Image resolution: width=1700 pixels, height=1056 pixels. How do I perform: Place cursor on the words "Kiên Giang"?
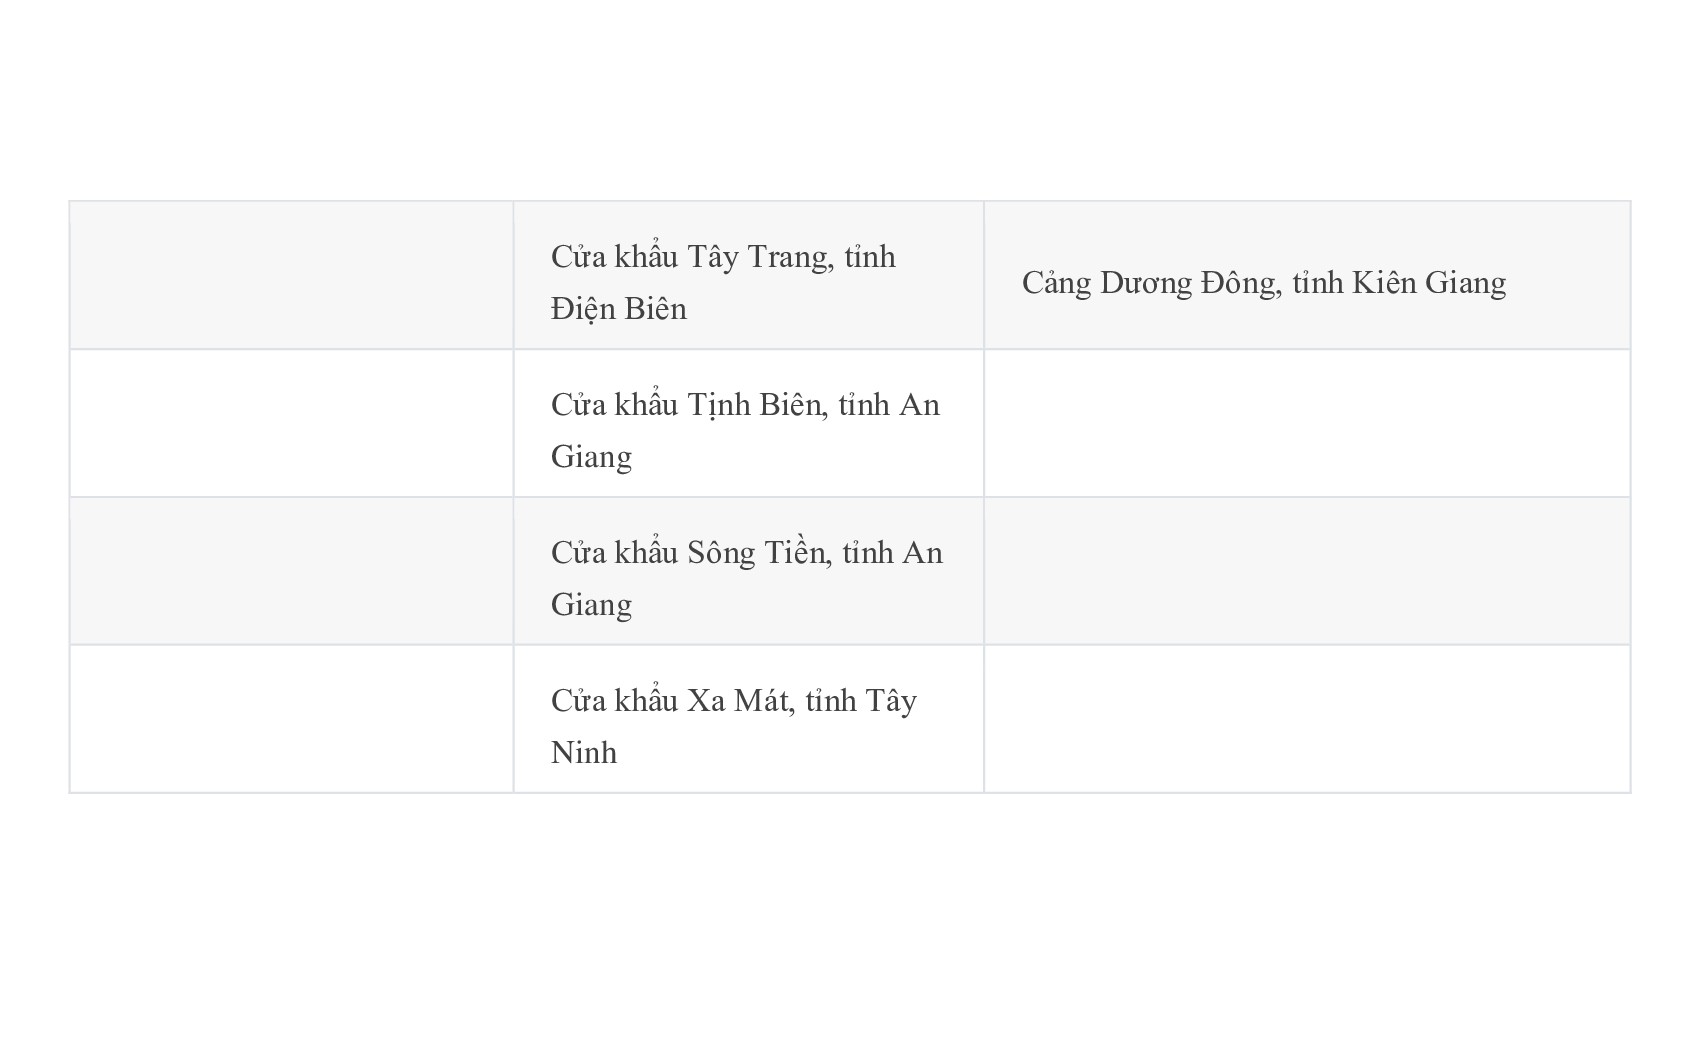point(1429,283)
